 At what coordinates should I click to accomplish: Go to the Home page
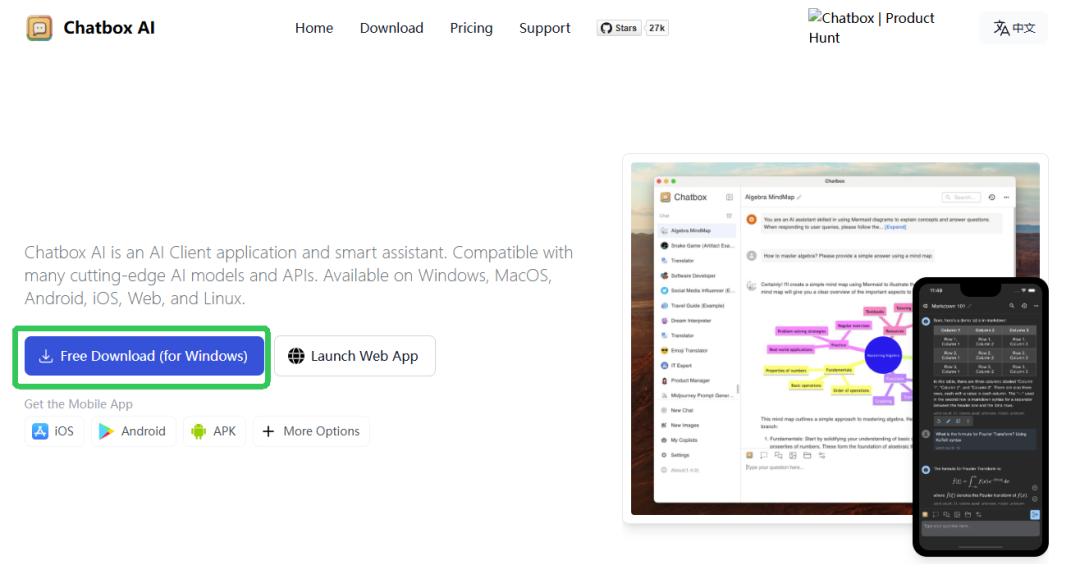(314, 28)
